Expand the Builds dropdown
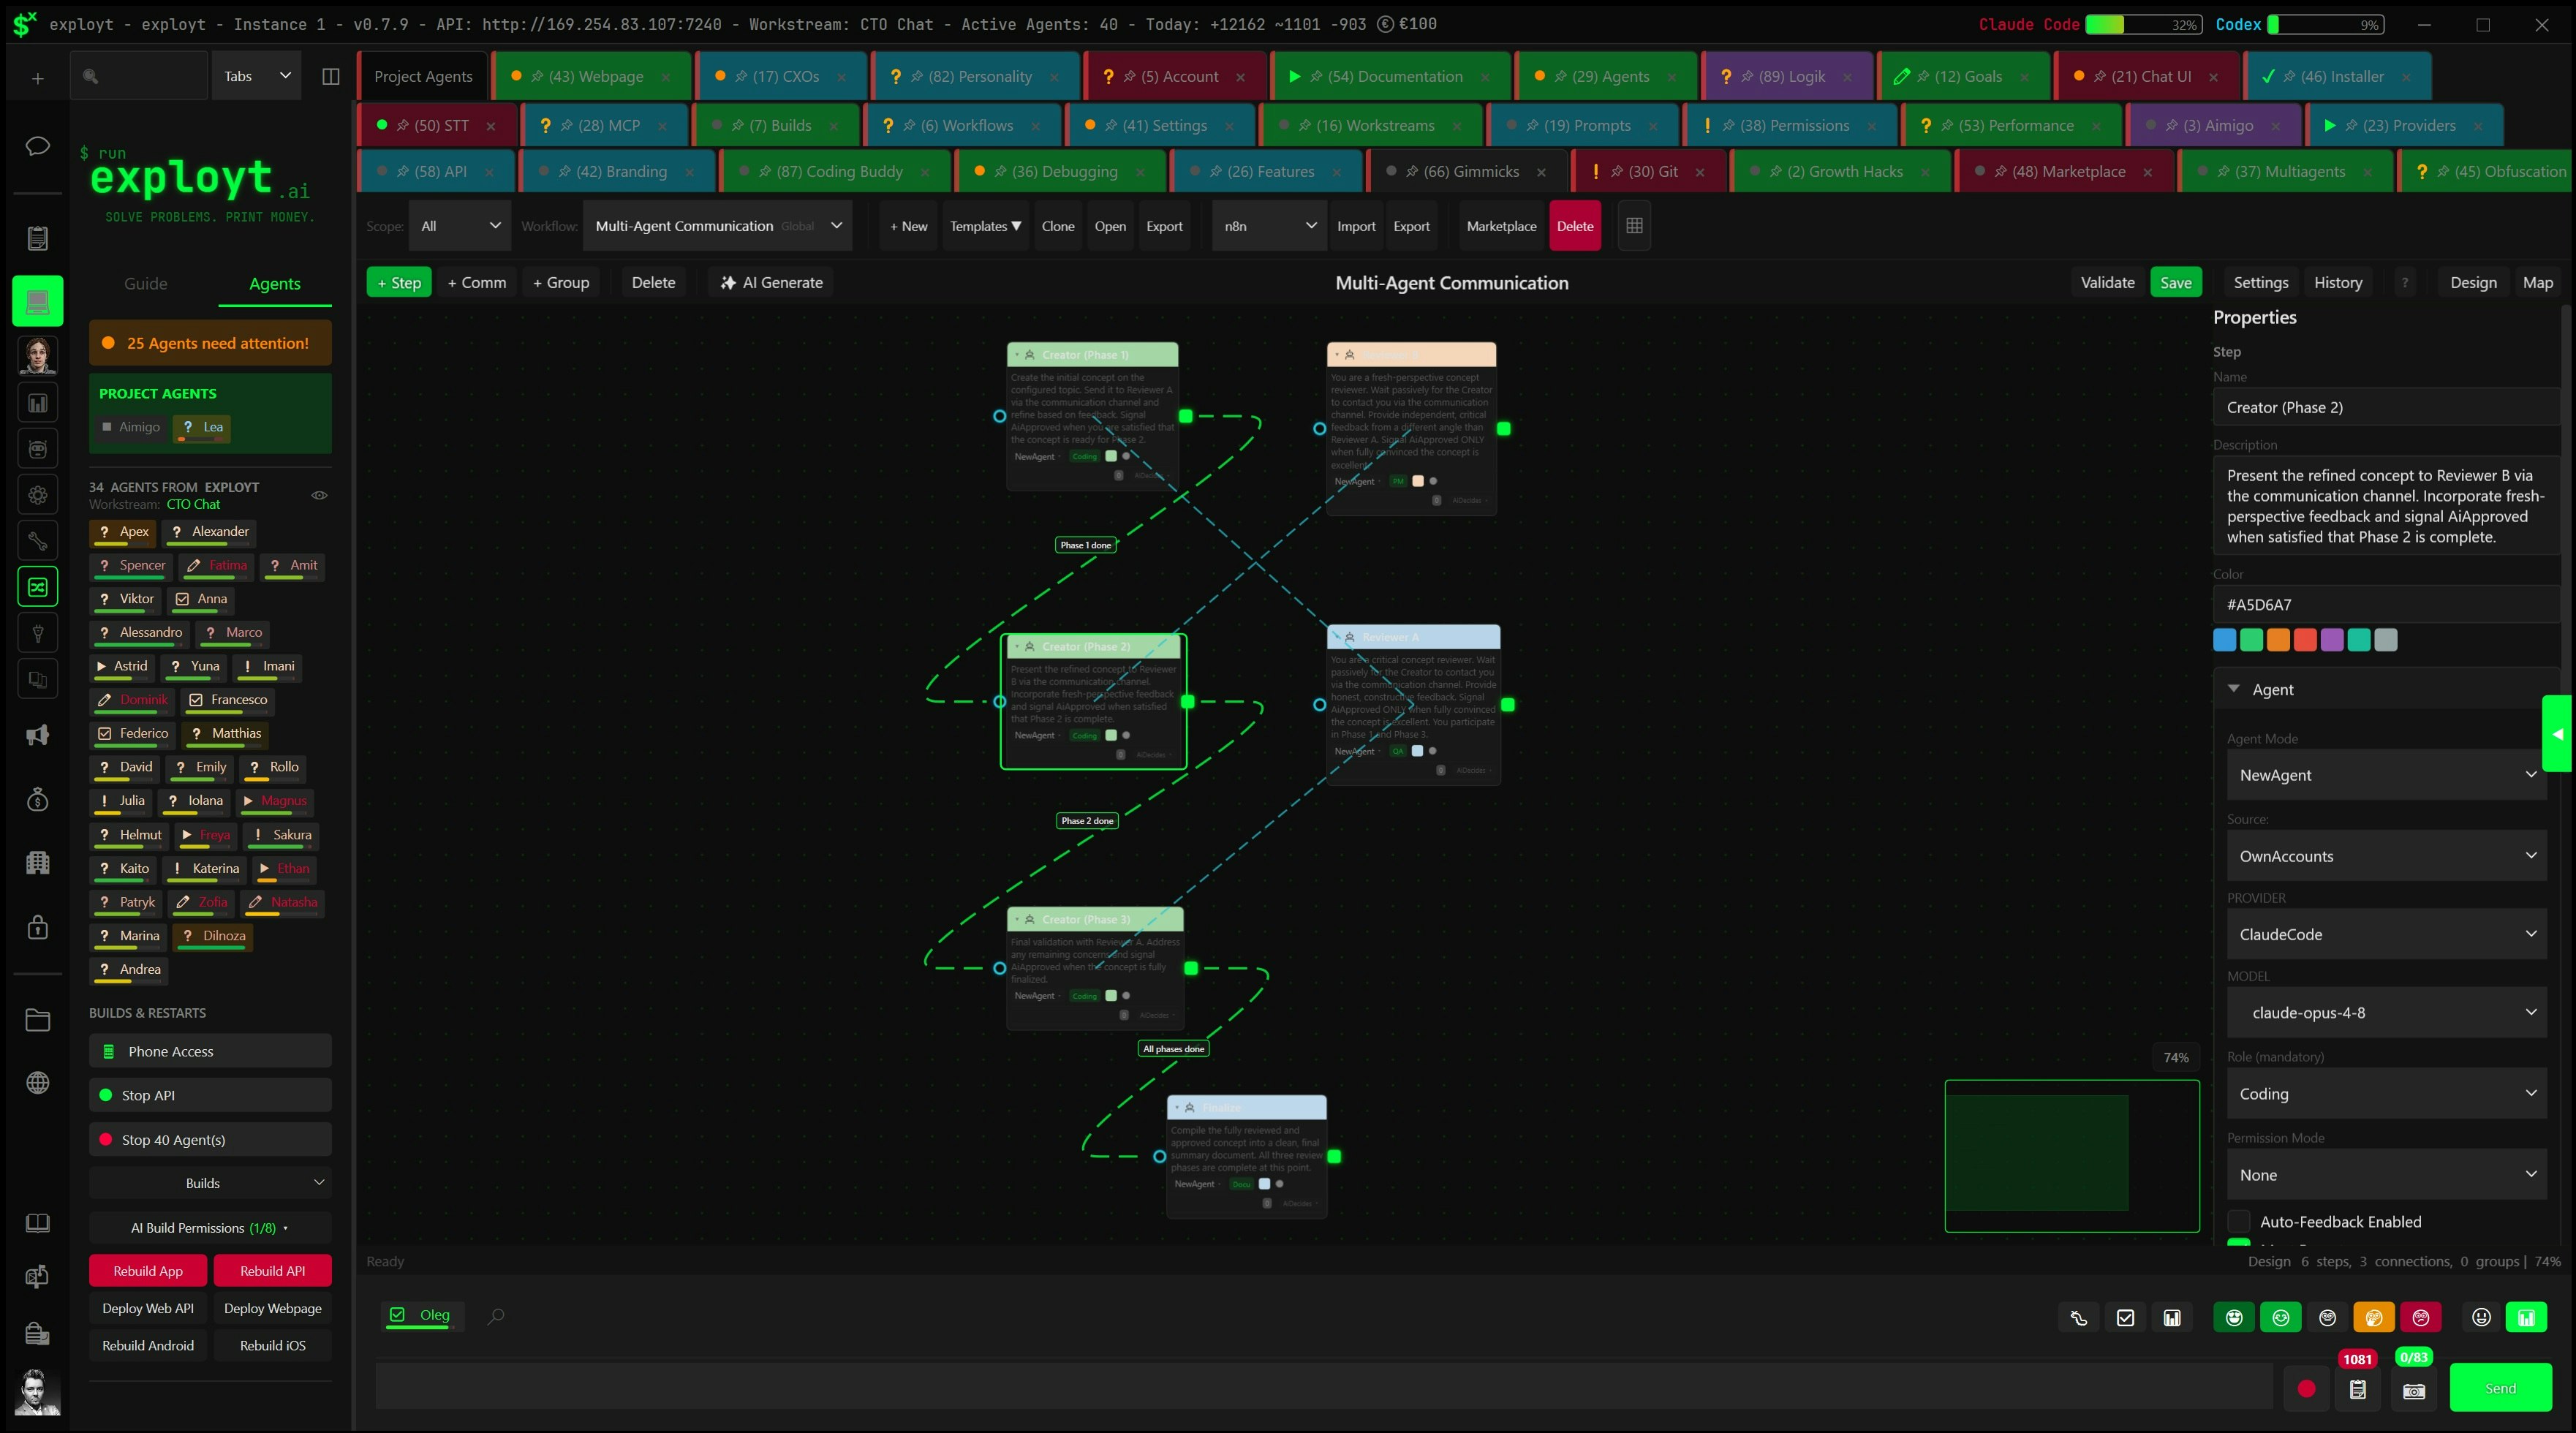Screen dimensions: 2576x1433 pos(210,1183)
